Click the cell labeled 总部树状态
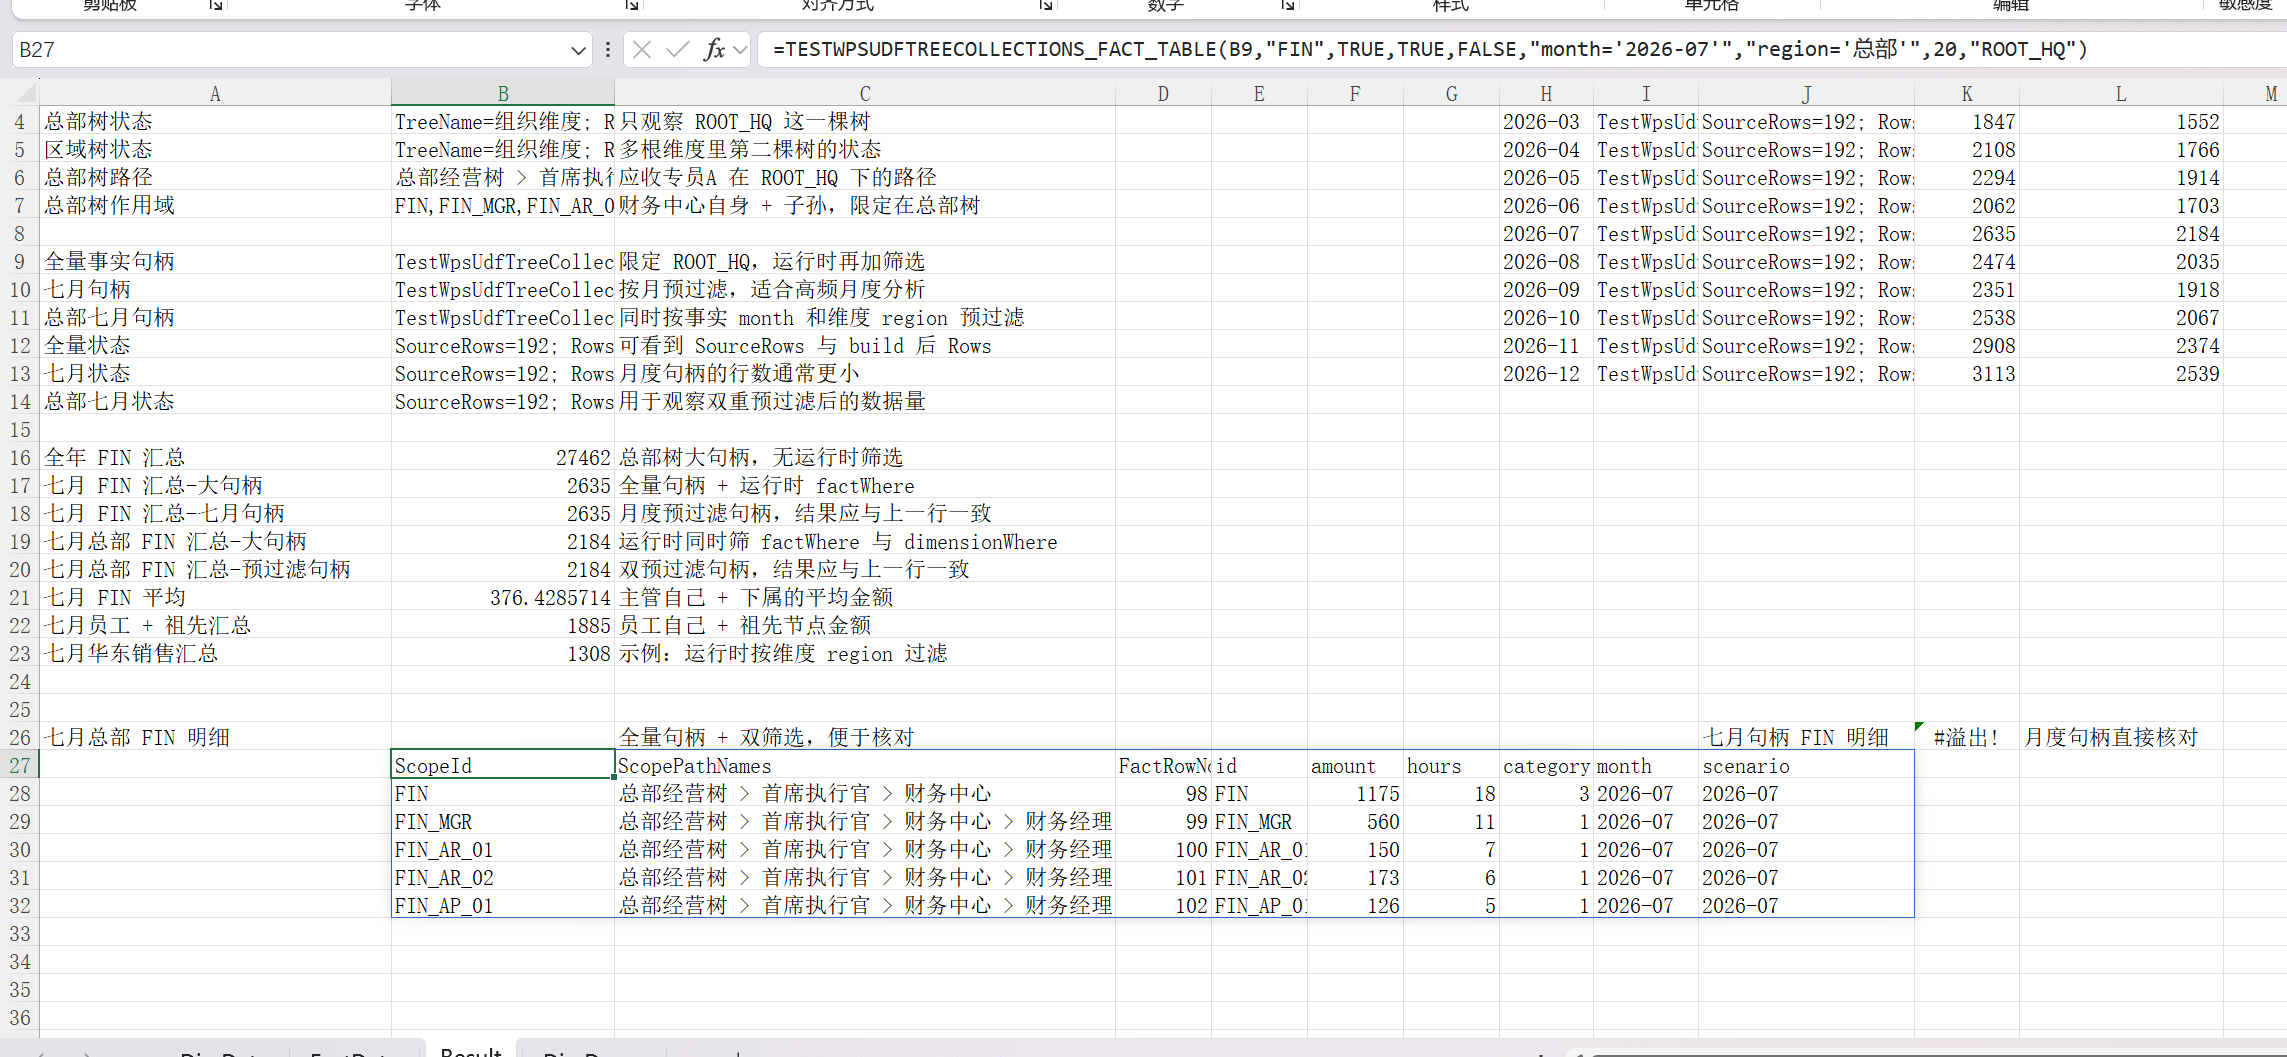This screenshot has width=2287, height=1057. pos(215,121)
